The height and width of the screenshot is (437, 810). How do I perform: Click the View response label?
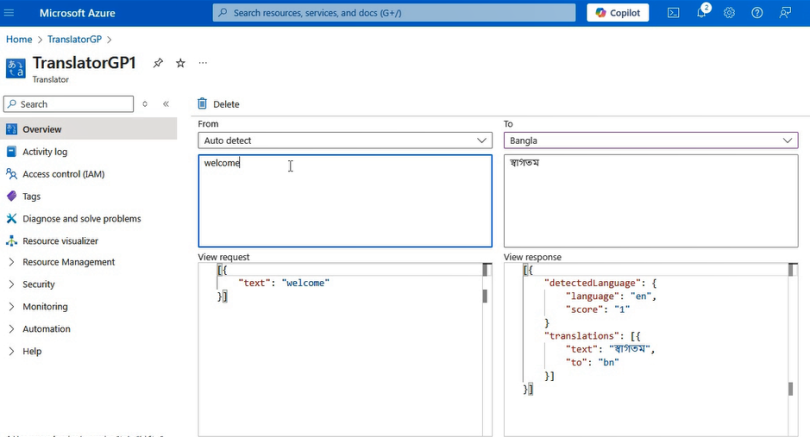[x=533, y=257]
